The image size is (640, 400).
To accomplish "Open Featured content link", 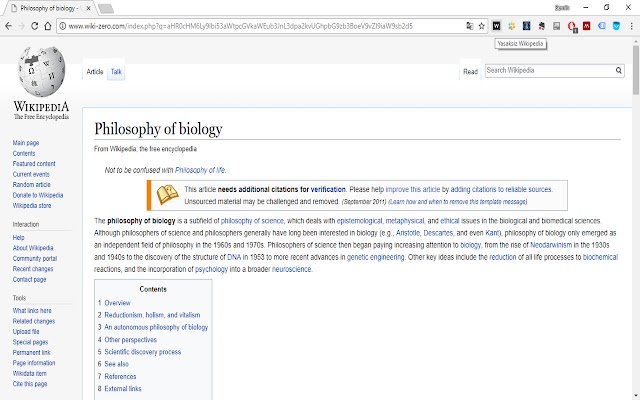I will [x=34, y=164].
